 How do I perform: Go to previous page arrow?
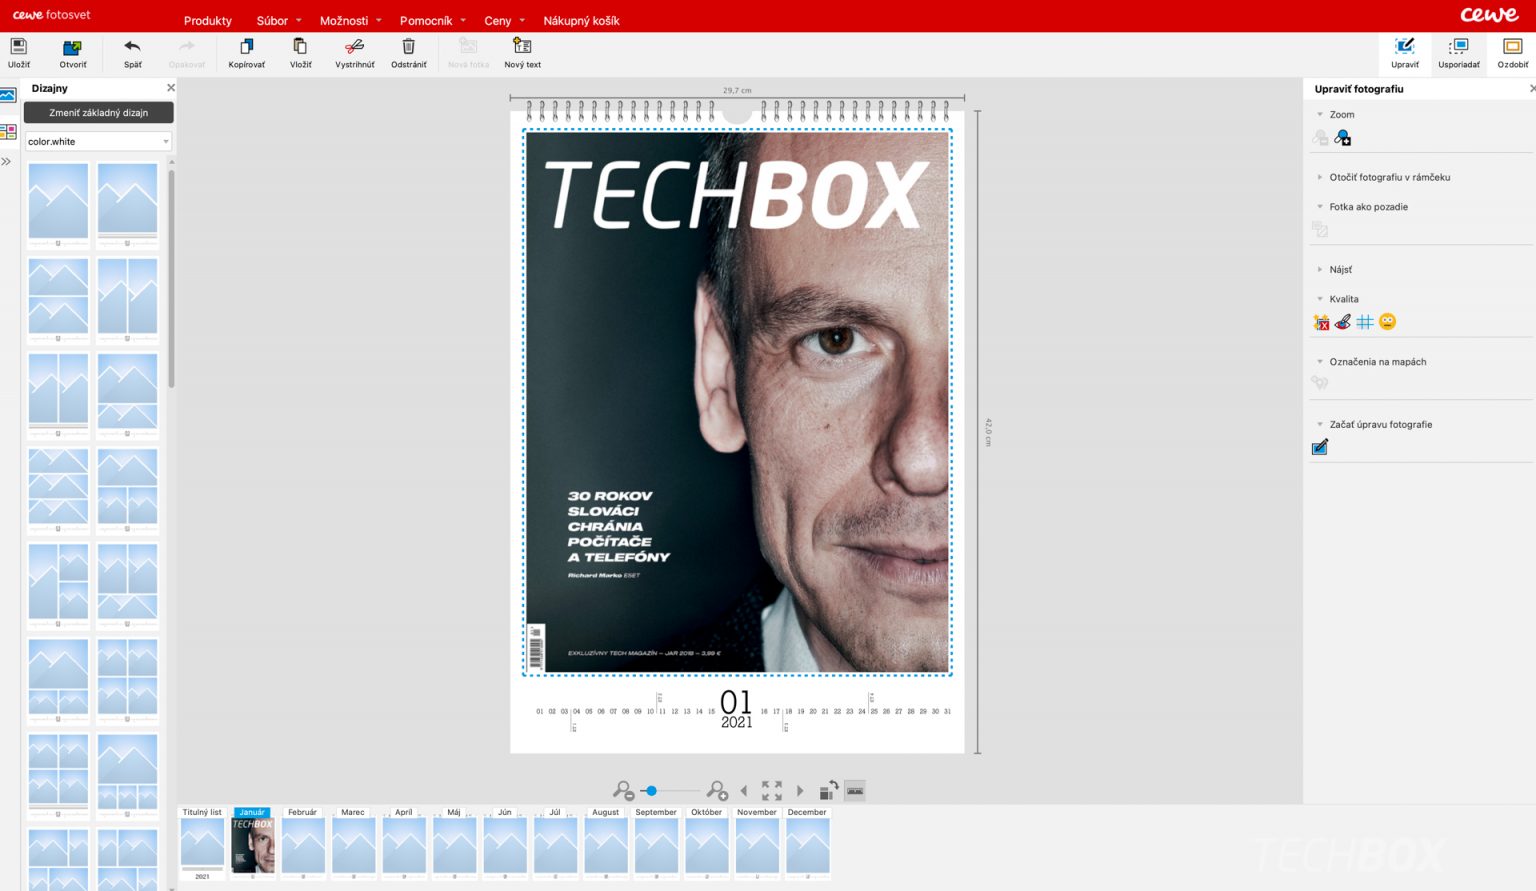(744, 791)
